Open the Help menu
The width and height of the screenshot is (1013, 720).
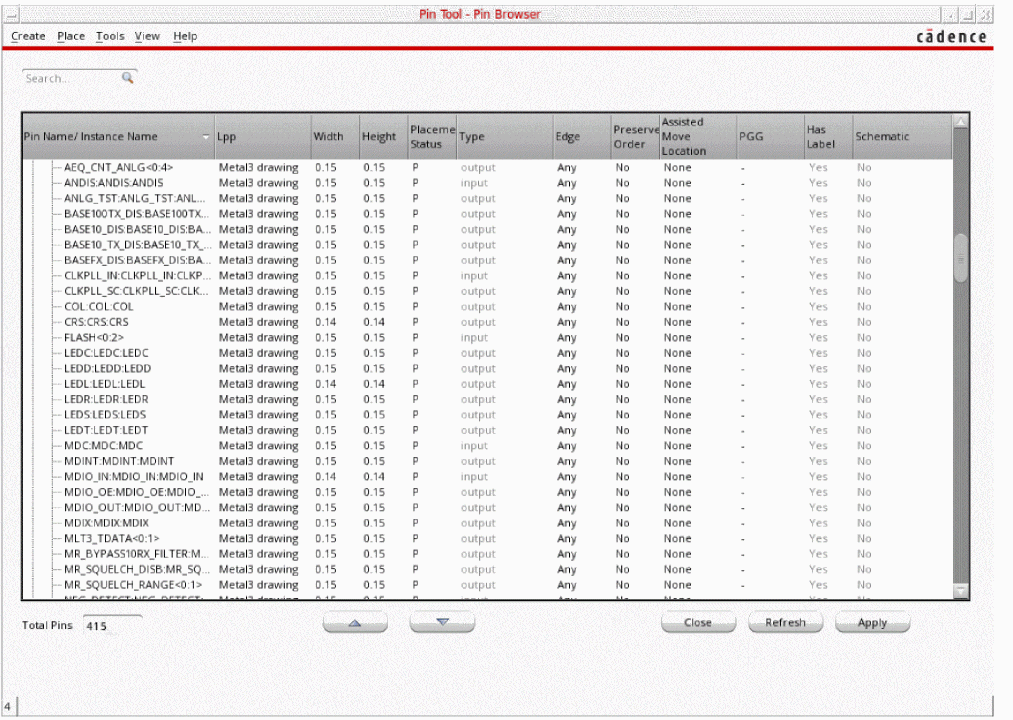click(x=185, y=36)
